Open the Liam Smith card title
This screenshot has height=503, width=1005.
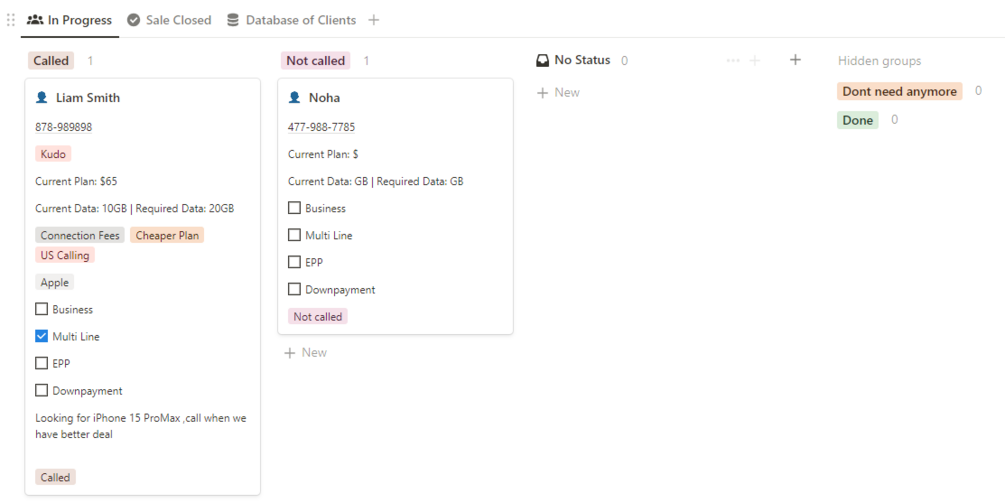point(88,98)
